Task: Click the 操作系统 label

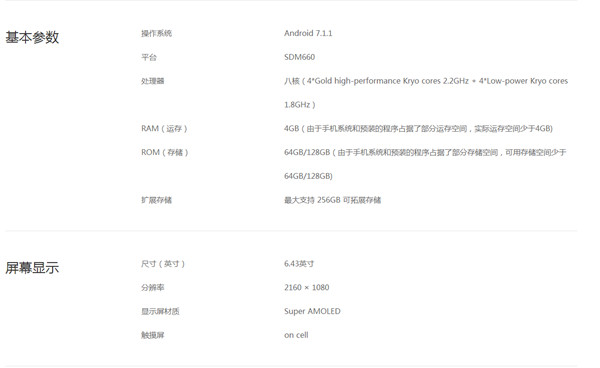Action: tap(157, 33)
